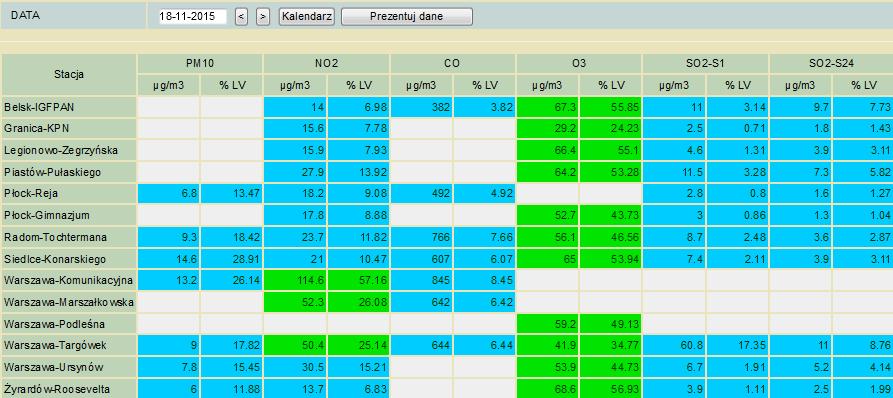The width and height of the screenshot is (893, 398).
Task: Click NO2 percent value 15.21 for Warszawa-Ursynów
Action: tap(358, 368)
